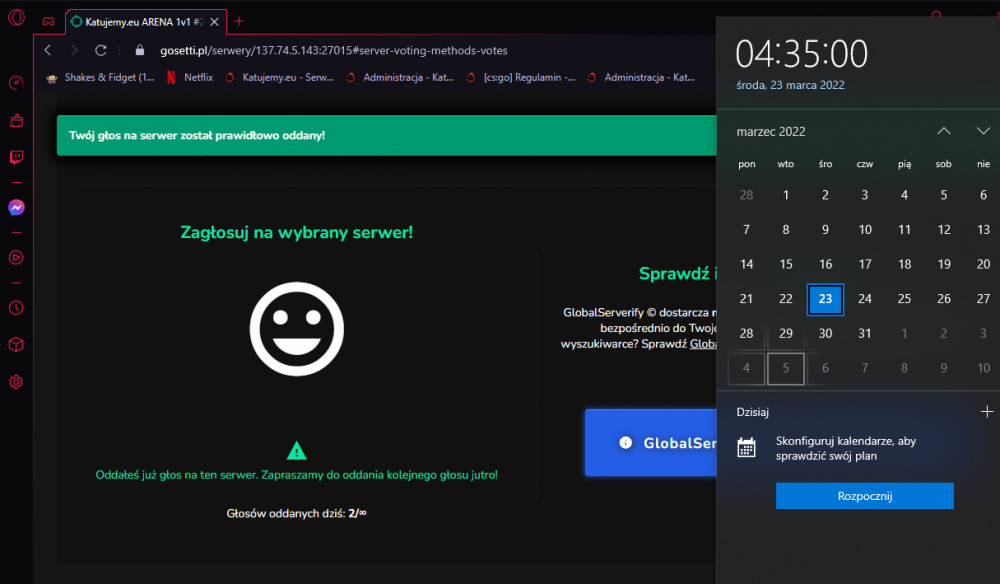
Task: Reload the page with the refresh icon
Action: [x=101, y=50]
